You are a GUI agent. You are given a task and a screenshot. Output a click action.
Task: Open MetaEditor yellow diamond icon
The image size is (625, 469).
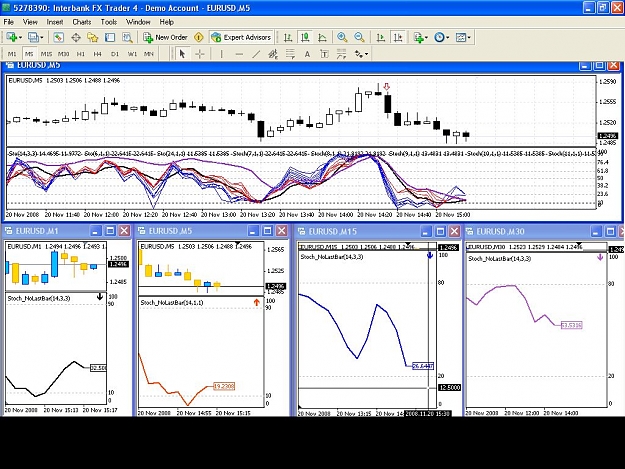(199, 37)
